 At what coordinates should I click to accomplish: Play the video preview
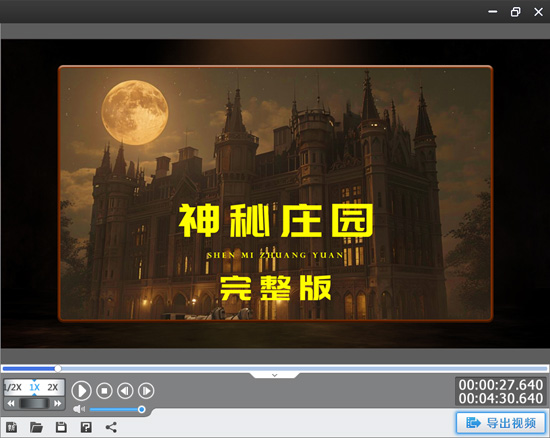point(81,391)
